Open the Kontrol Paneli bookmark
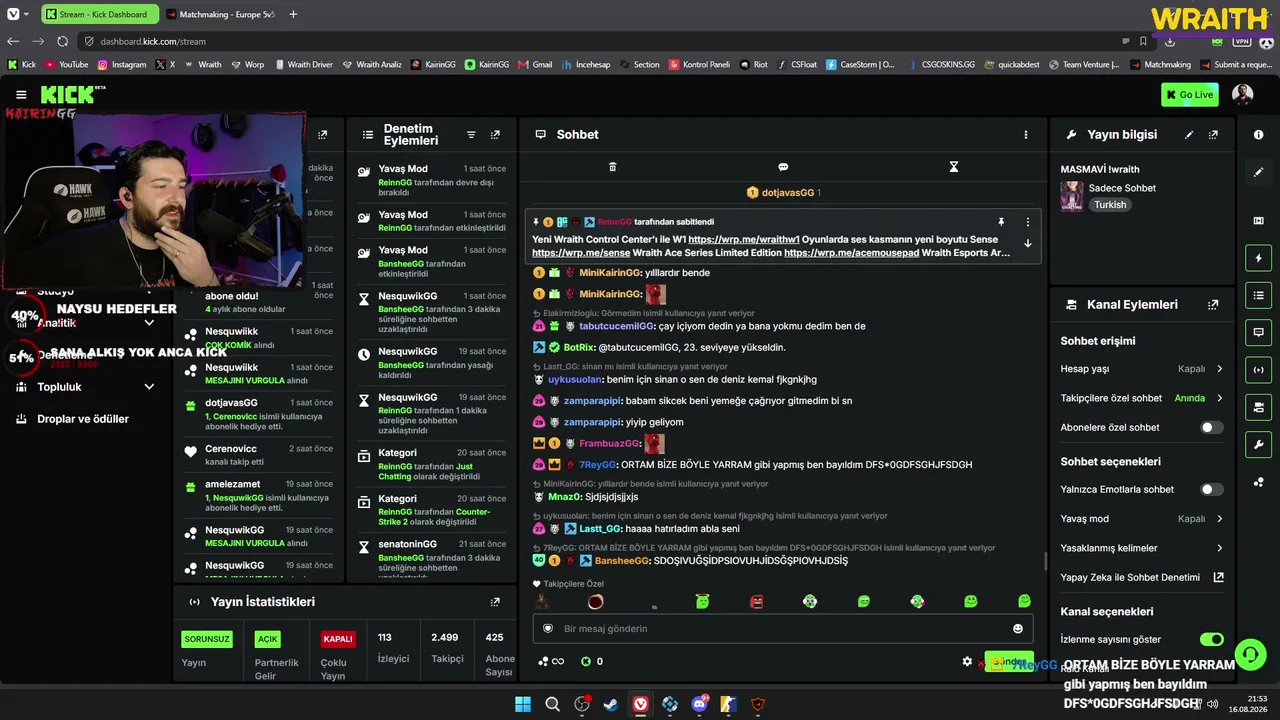 pyautogui.click(x=699, y=64)
